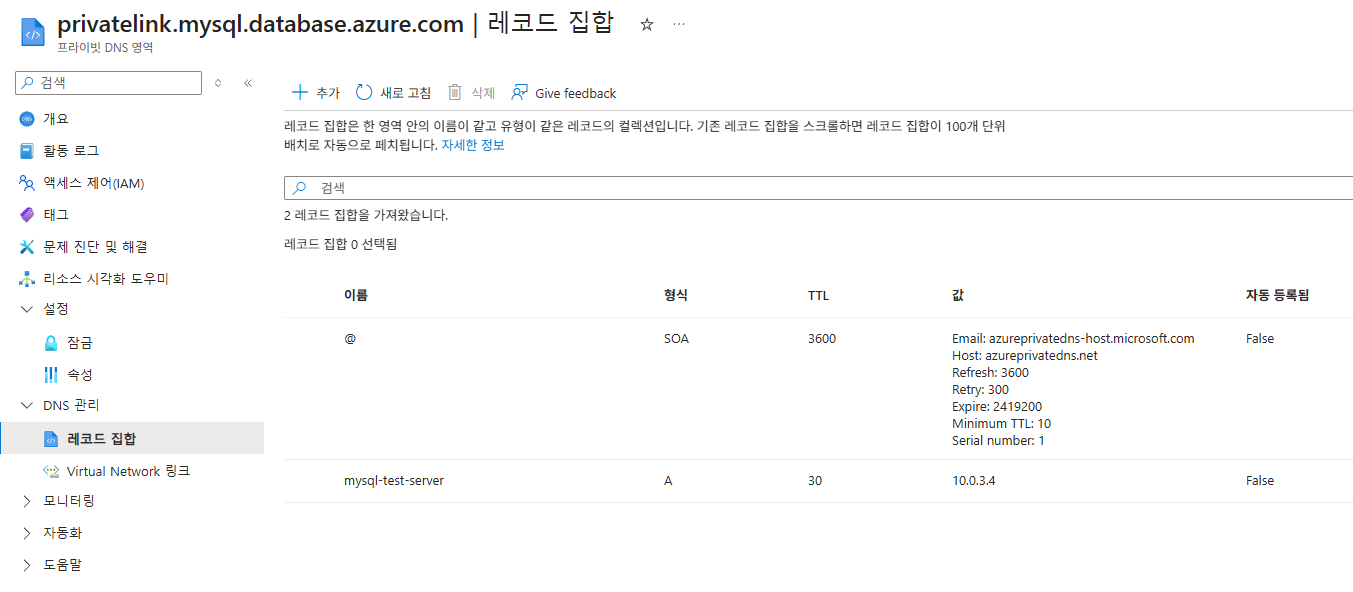Sort by the 형식 column header
The height and width of the screenshot is (592, 1353).
coord(676,295)
